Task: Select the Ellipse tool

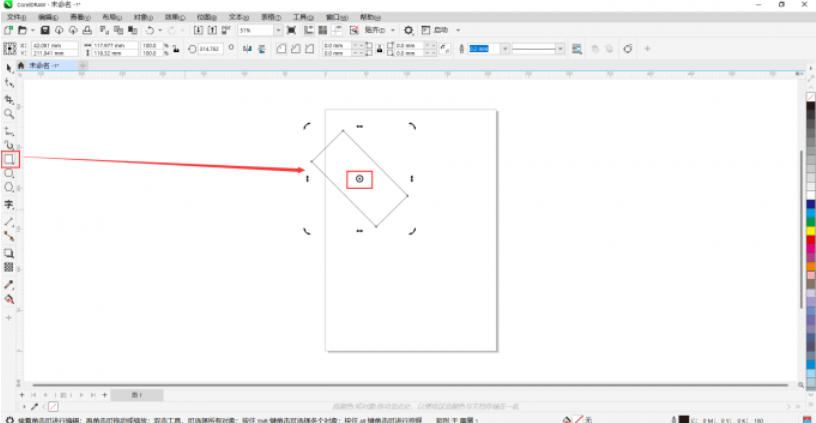Action: [x=10, y=174]
